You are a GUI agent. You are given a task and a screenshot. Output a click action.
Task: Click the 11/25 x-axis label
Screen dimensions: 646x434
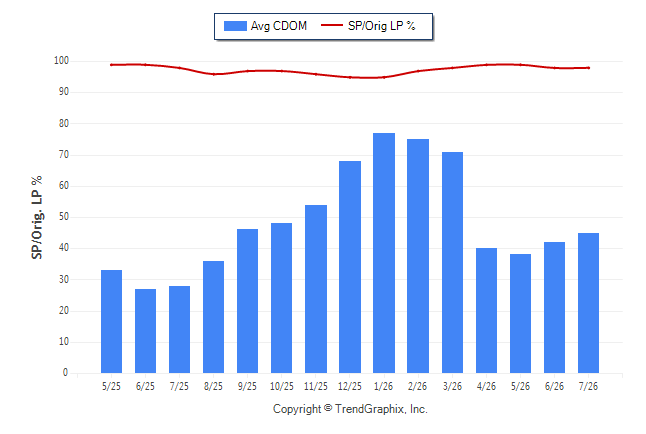point(316,386)
